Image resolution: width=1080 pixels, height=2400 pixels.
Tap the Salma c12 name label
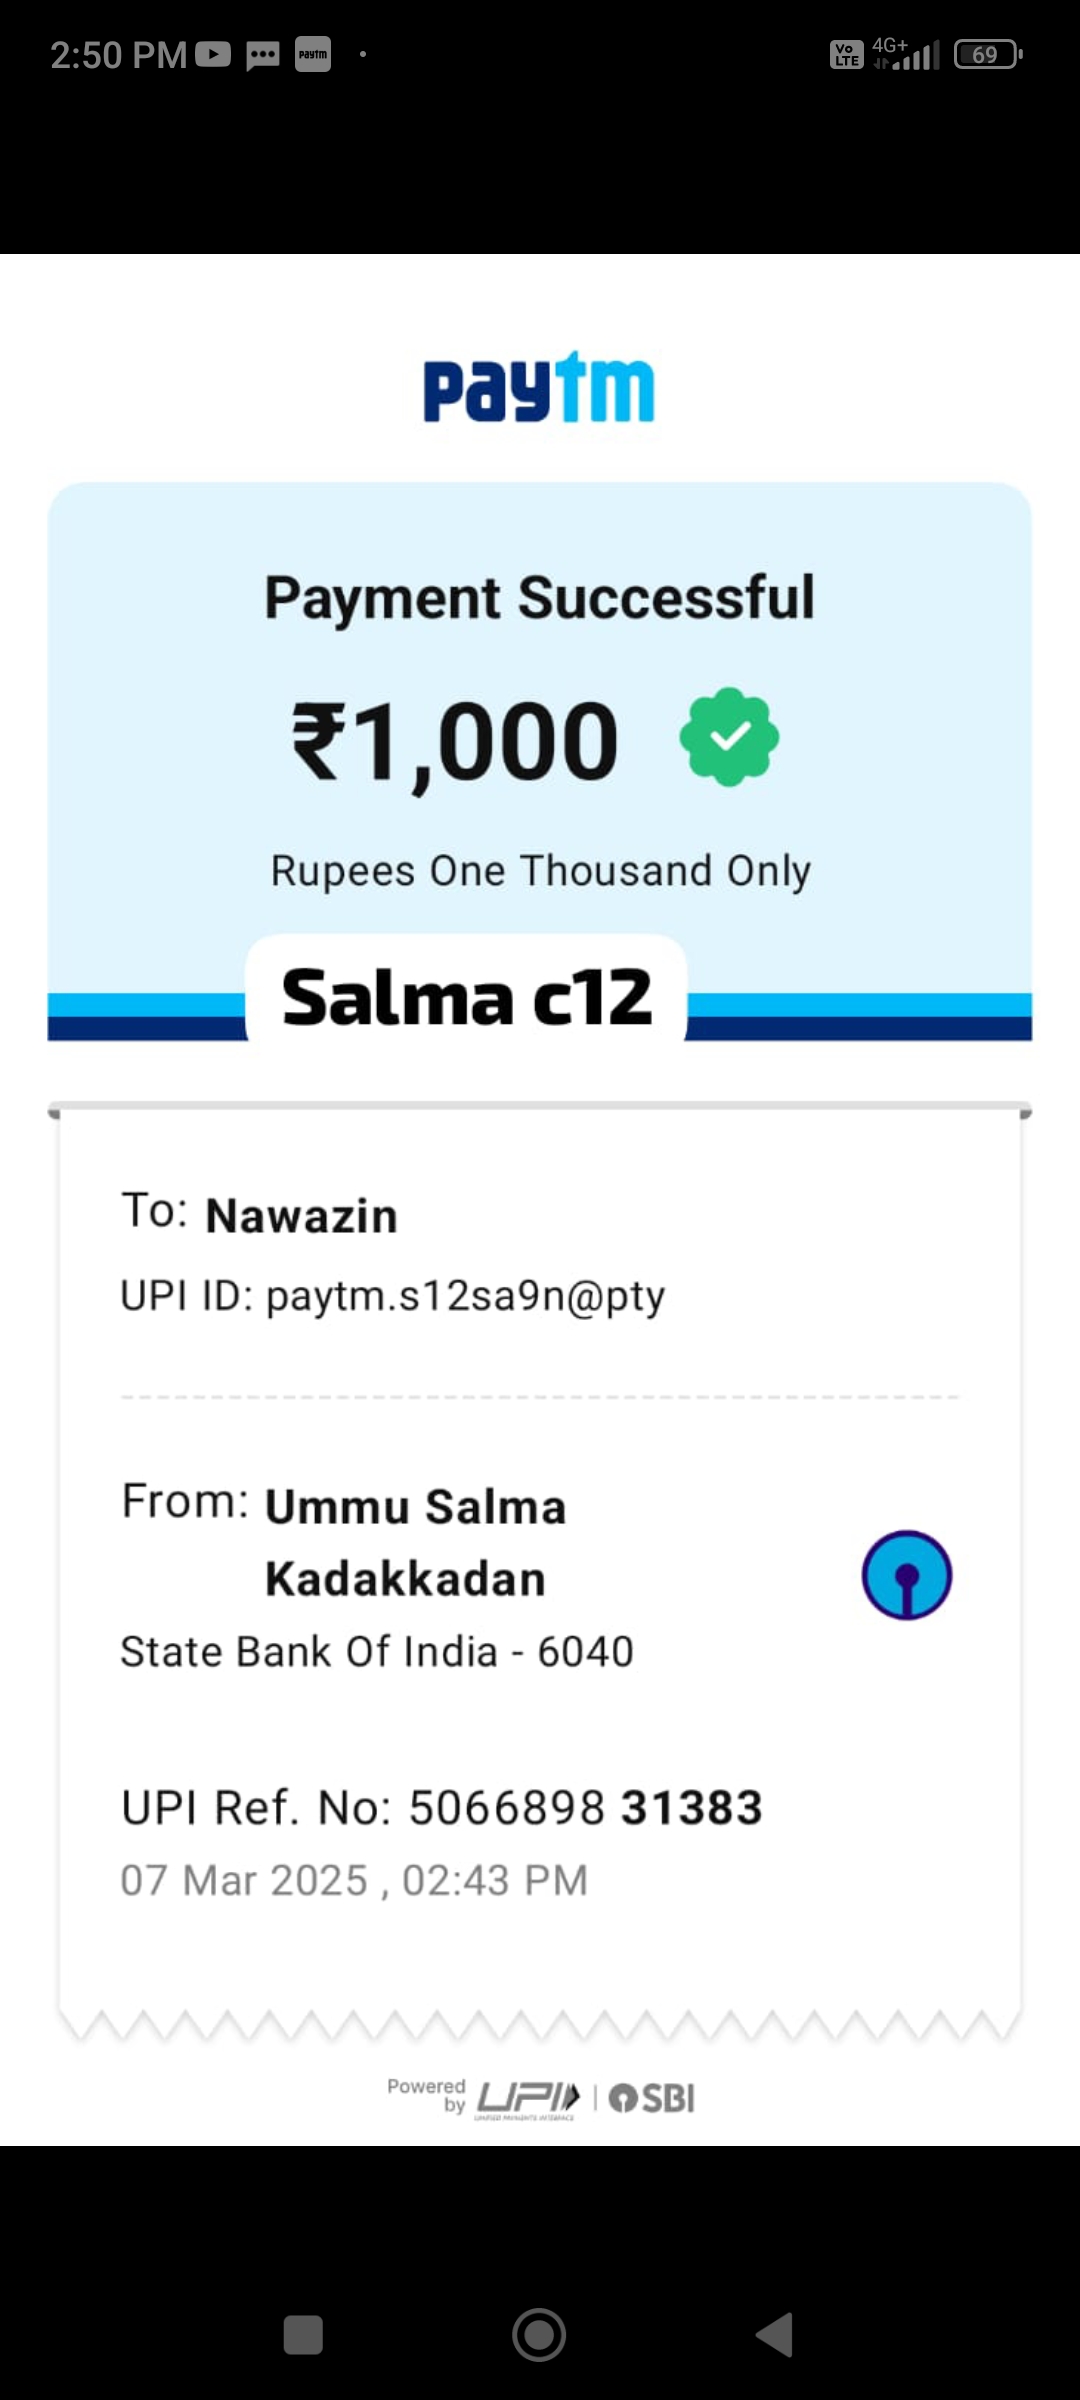coord(467,997)
